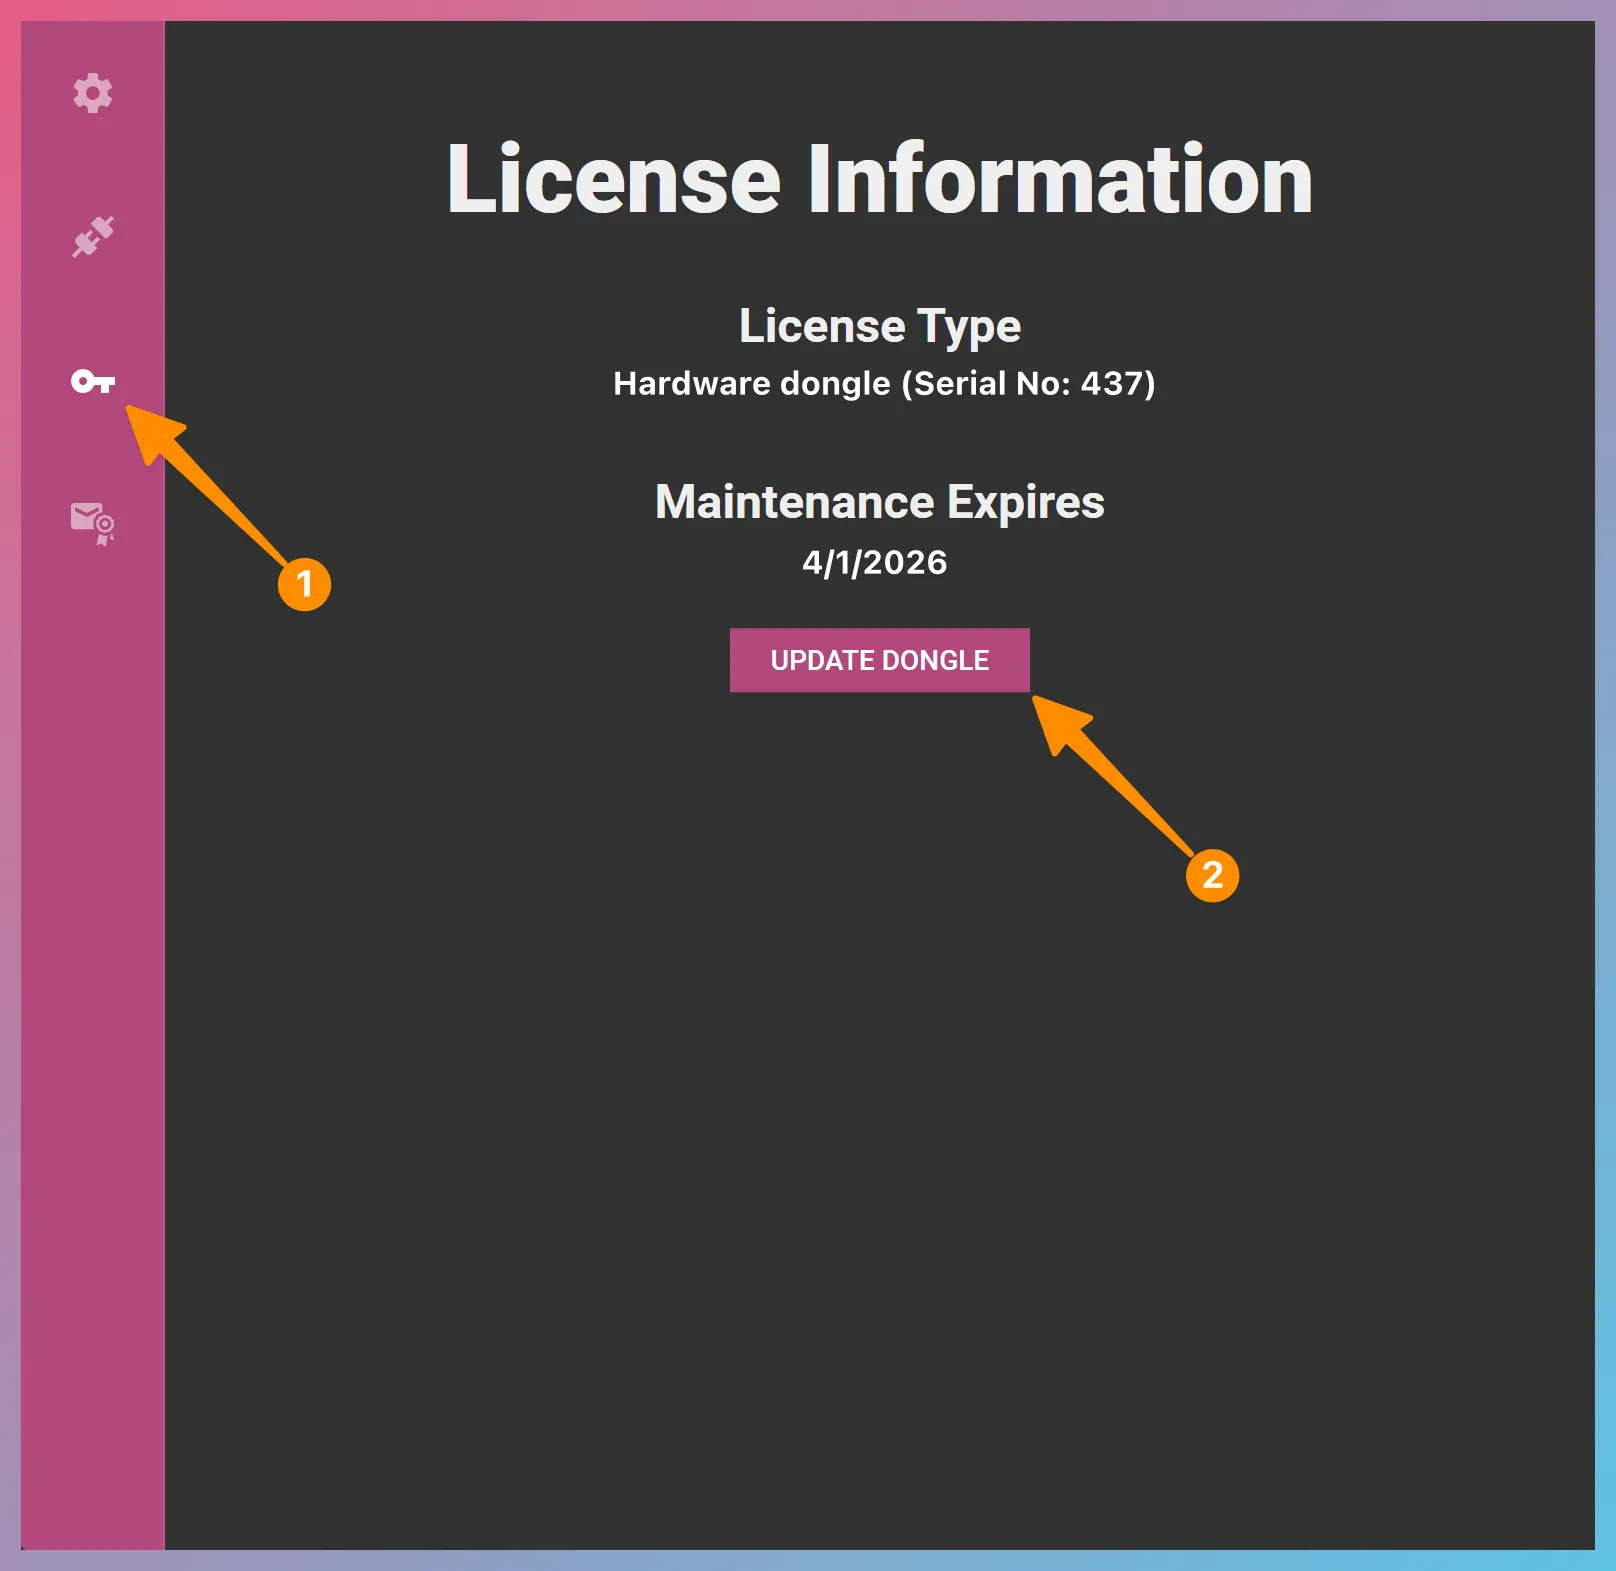Click UPDATE DONGLE to refresh license

pyautogui.click(x=879, y=660)
